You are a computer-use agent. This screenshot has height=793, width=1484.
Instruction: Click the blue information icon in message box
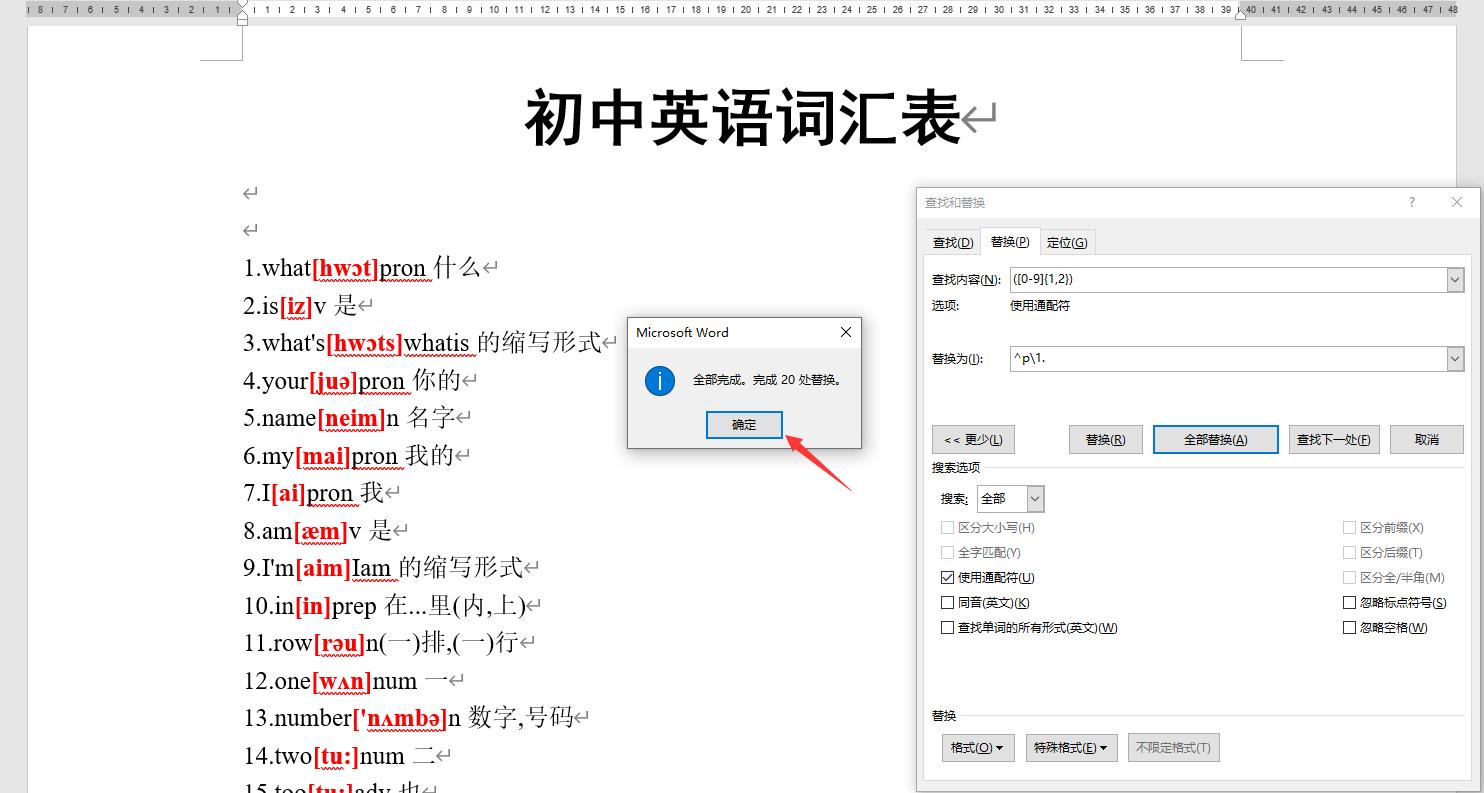(660, 380)
